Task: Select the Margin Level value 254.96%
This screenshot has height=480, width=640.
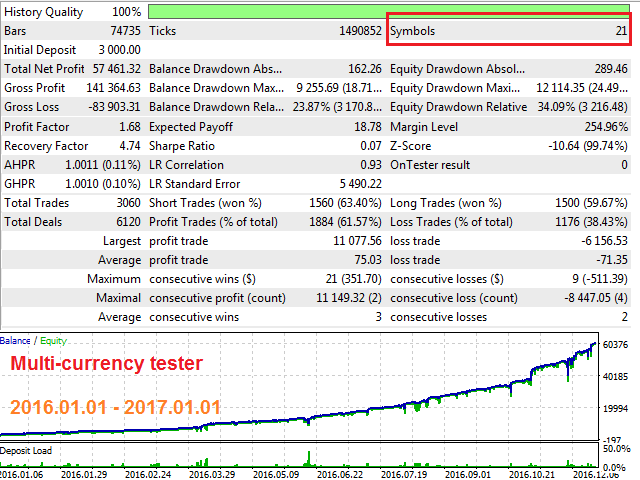Action: (x=603, y=127)
